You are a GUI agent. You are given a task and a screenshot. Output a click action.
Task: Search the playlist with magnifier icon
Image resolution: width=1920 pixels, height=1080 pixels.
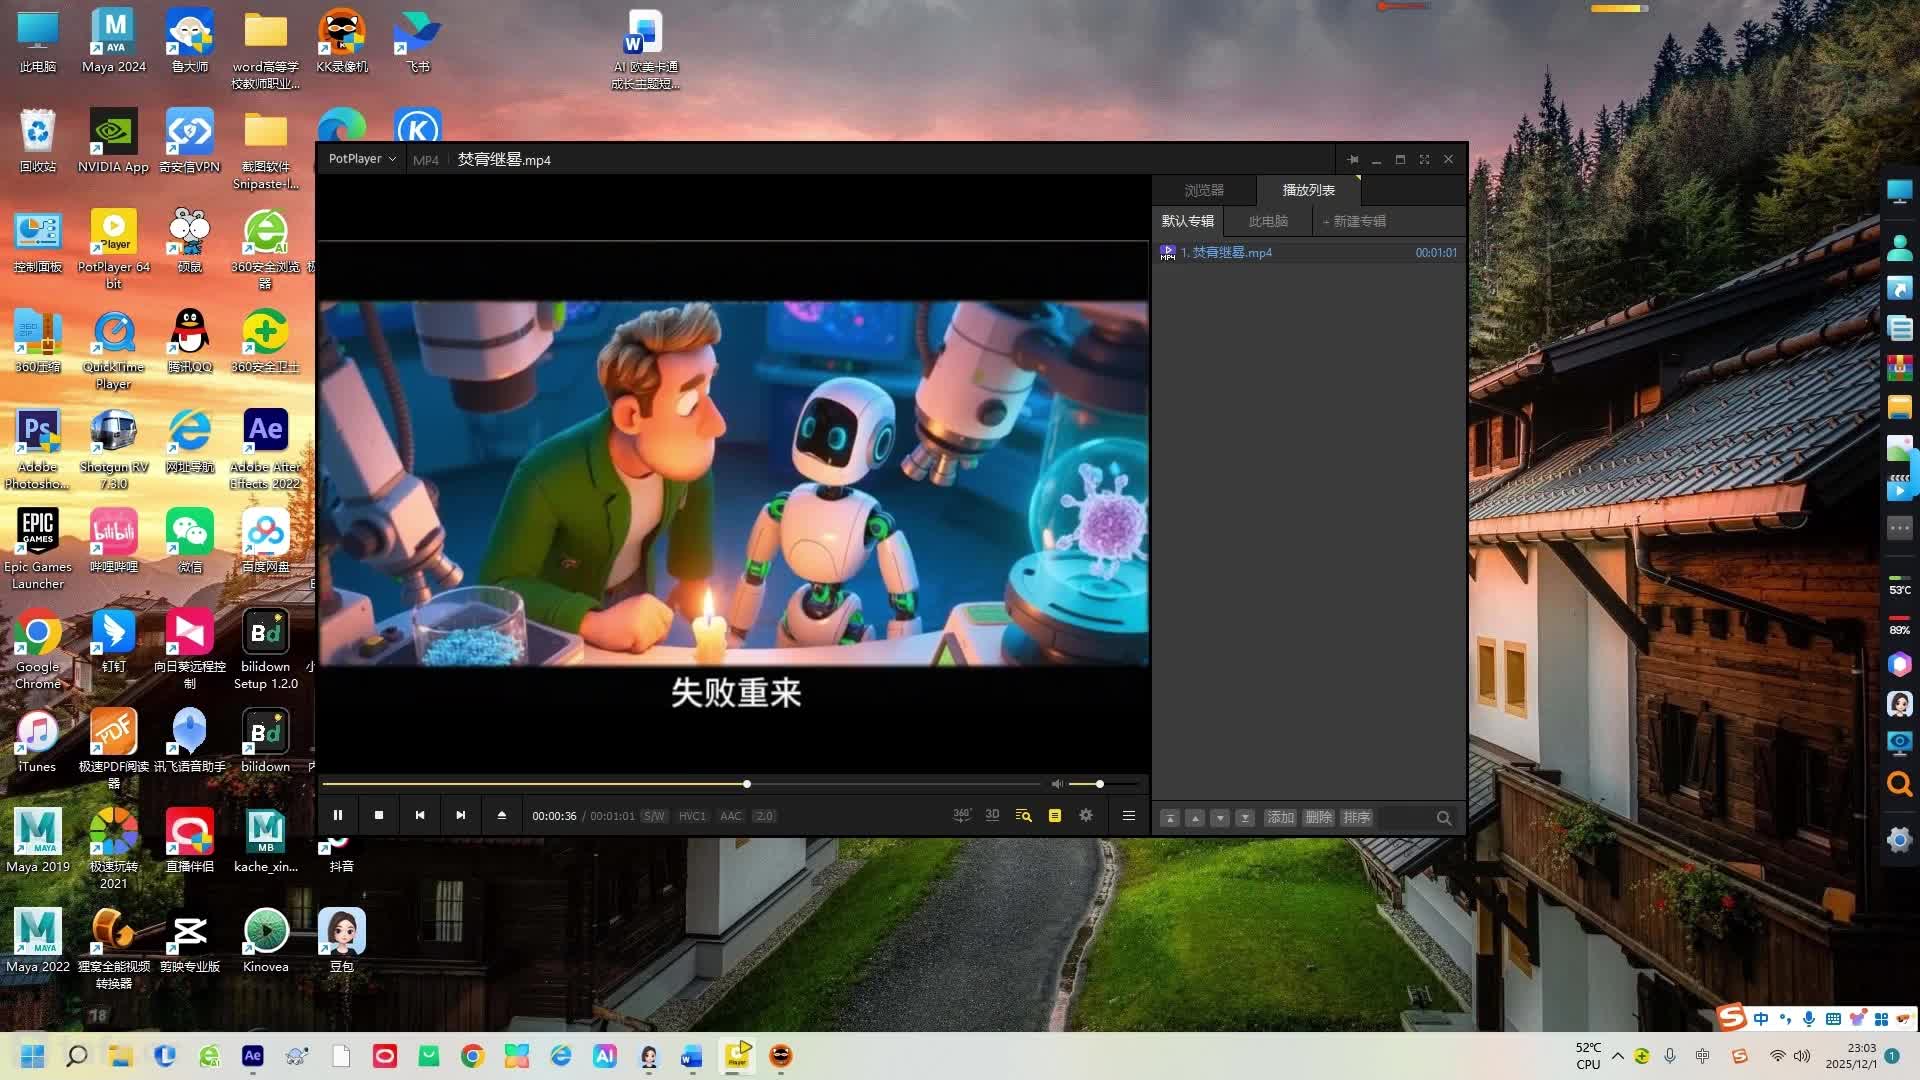click(x=1444, y=817)
